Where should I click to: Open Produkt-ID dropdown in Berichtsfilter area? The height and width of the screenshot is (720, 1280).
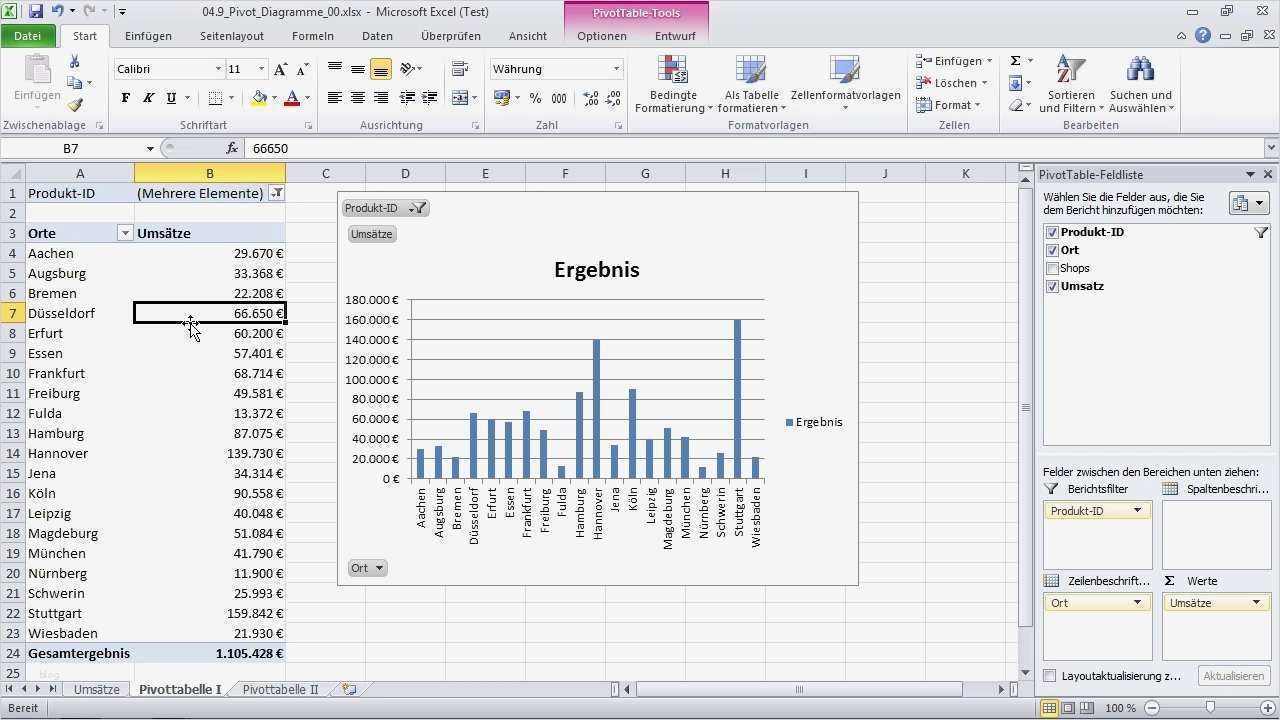click(1137, 510)
